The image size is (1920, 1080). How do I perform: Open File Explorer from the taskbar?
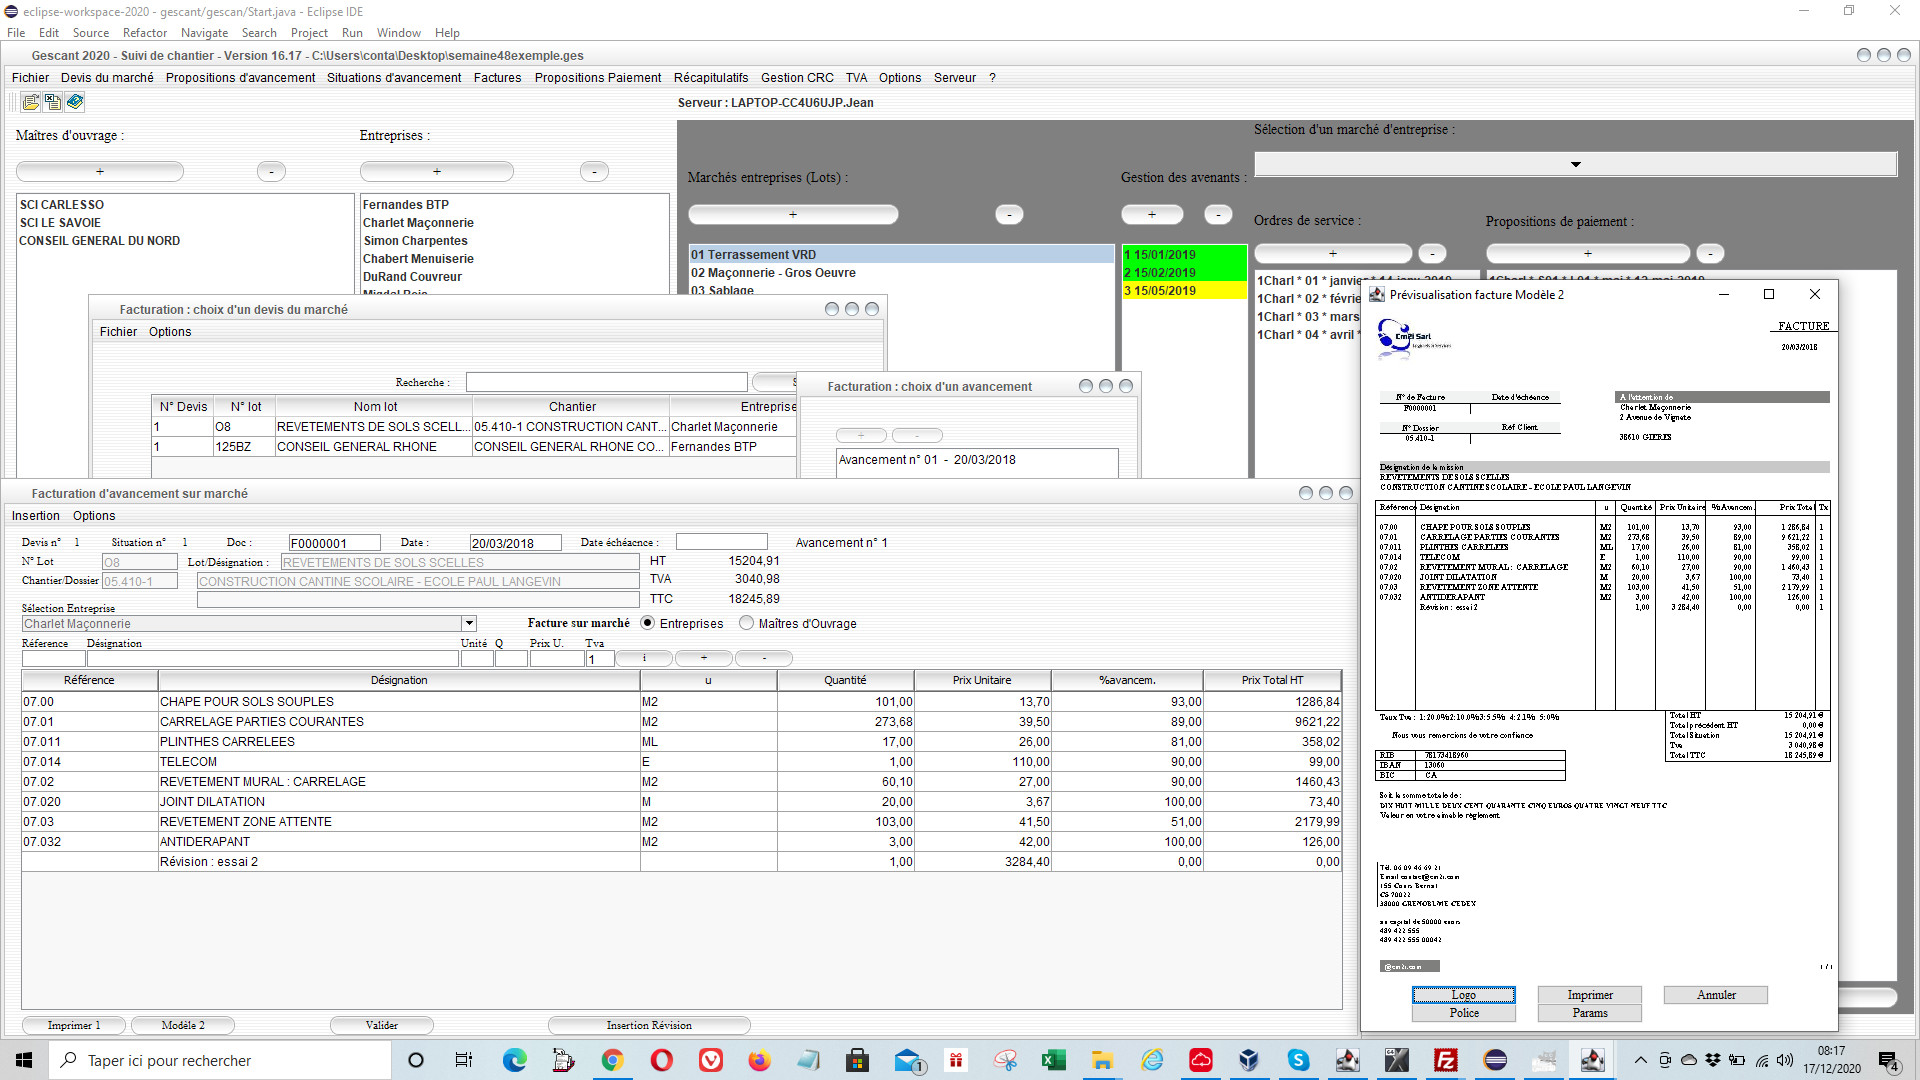tap(1102, 1060)
